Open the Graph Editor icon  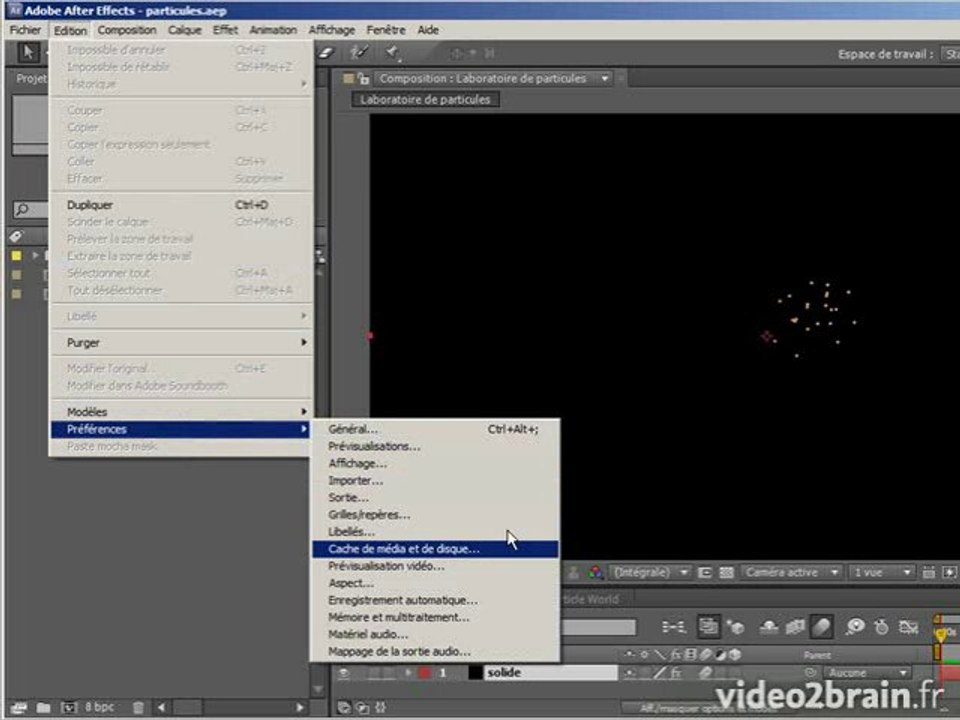[x=909, y=626]
